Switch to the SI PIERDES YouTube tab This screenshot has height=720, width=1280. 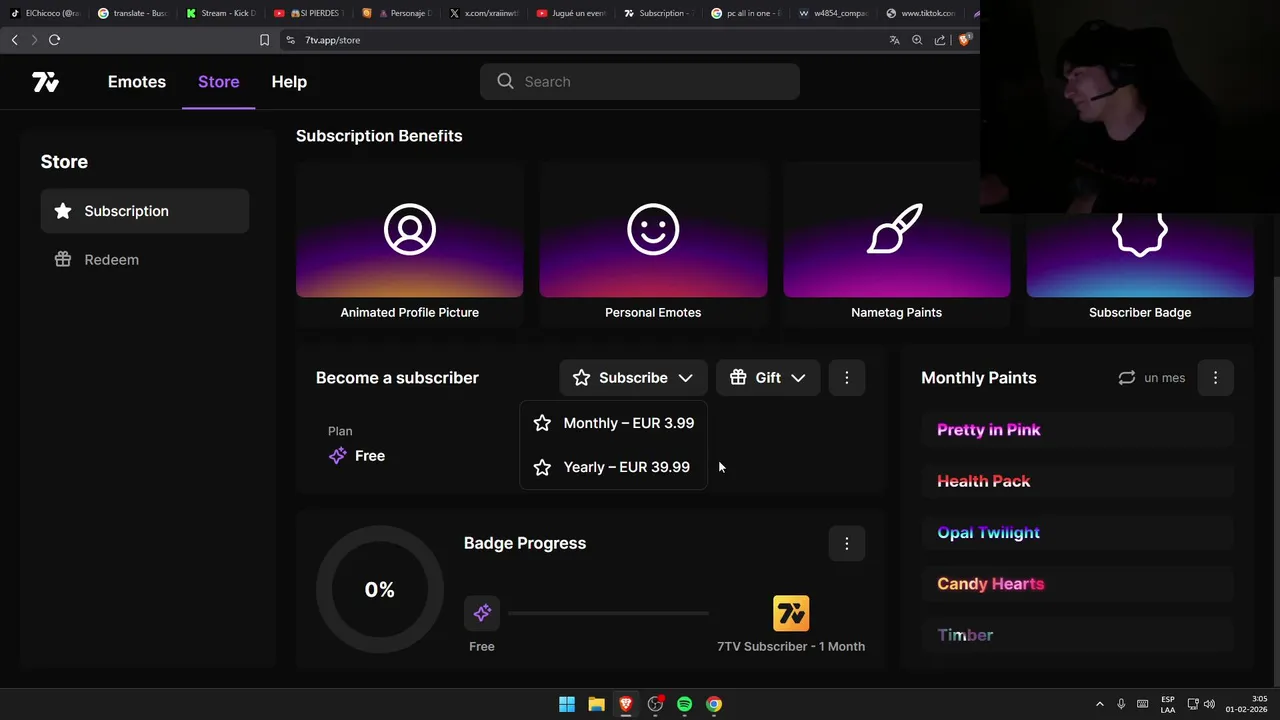(309, 13)
